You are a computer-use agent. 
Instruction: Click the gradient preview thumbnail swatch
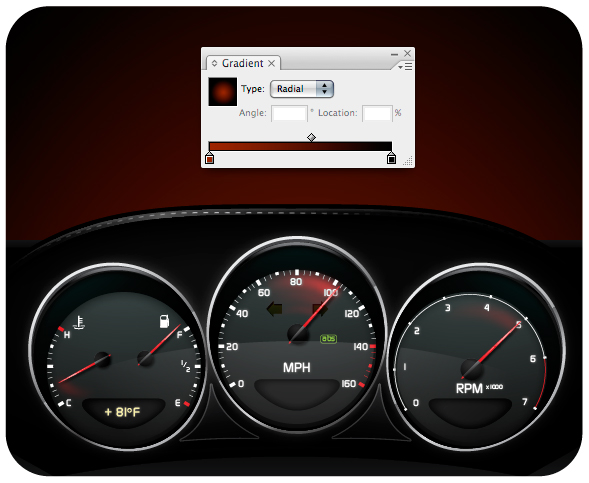tap(223, 91)
